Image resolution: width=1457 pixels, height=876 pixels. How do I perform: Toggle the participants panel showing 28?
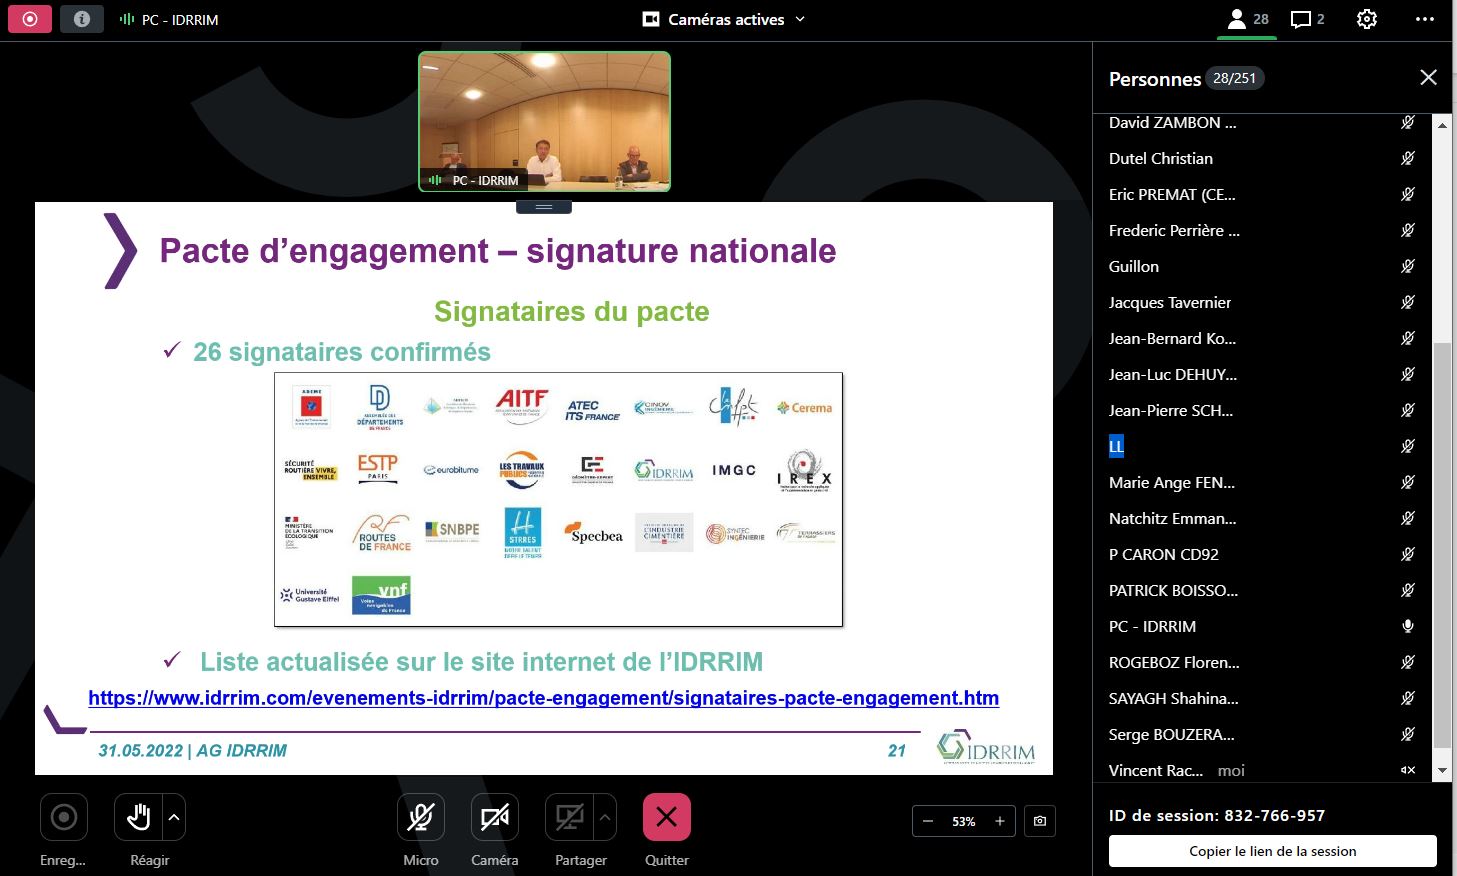(x=1247, y=19)
